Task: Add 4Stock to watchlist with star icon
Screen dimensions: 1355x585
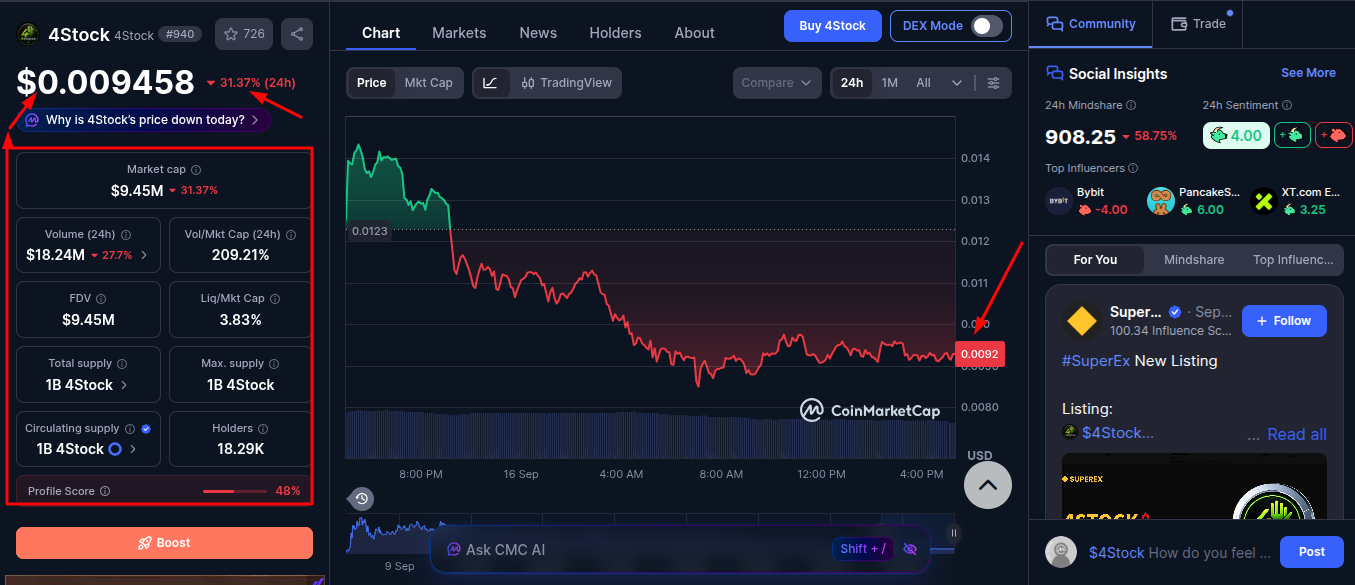Action: coord(244,34)
